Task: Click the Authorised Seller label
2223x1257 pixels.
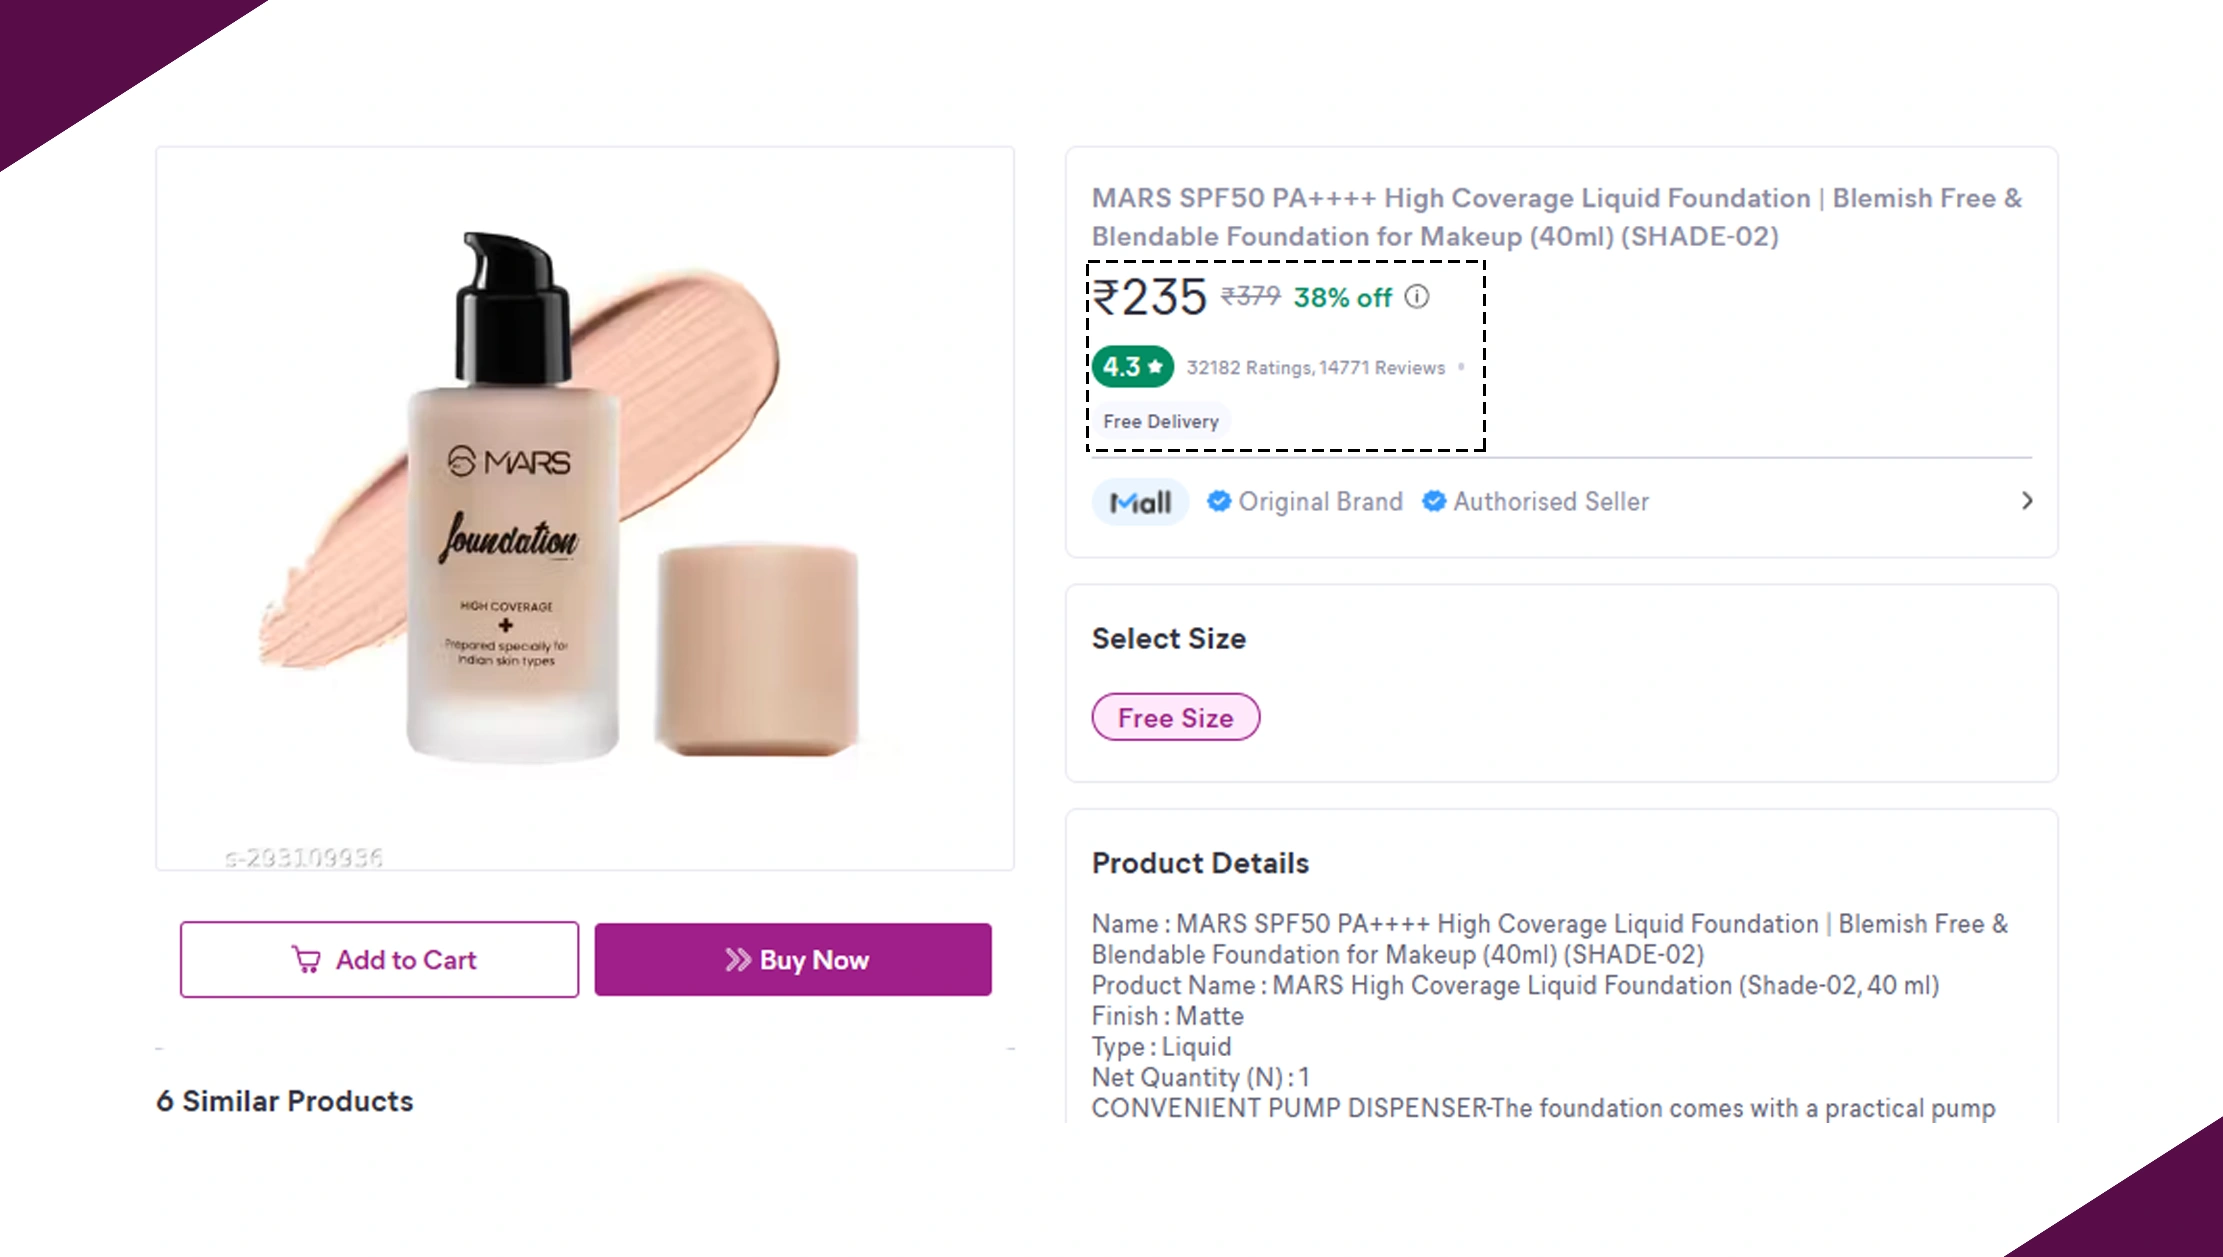Action: [x=1550, y=501]
